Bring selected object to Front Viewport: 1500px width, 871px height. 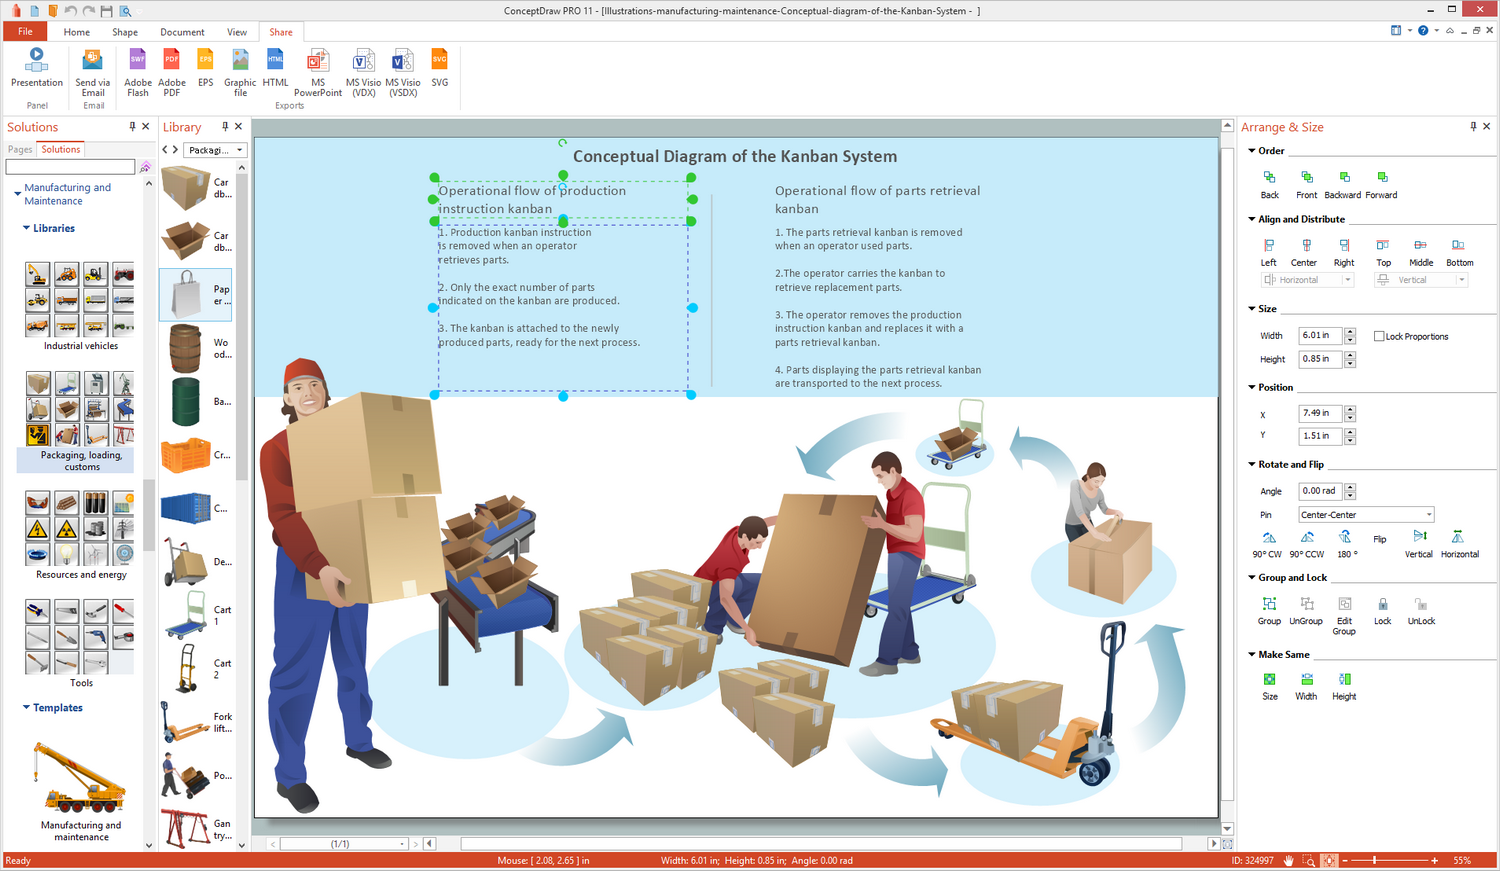1306,184
